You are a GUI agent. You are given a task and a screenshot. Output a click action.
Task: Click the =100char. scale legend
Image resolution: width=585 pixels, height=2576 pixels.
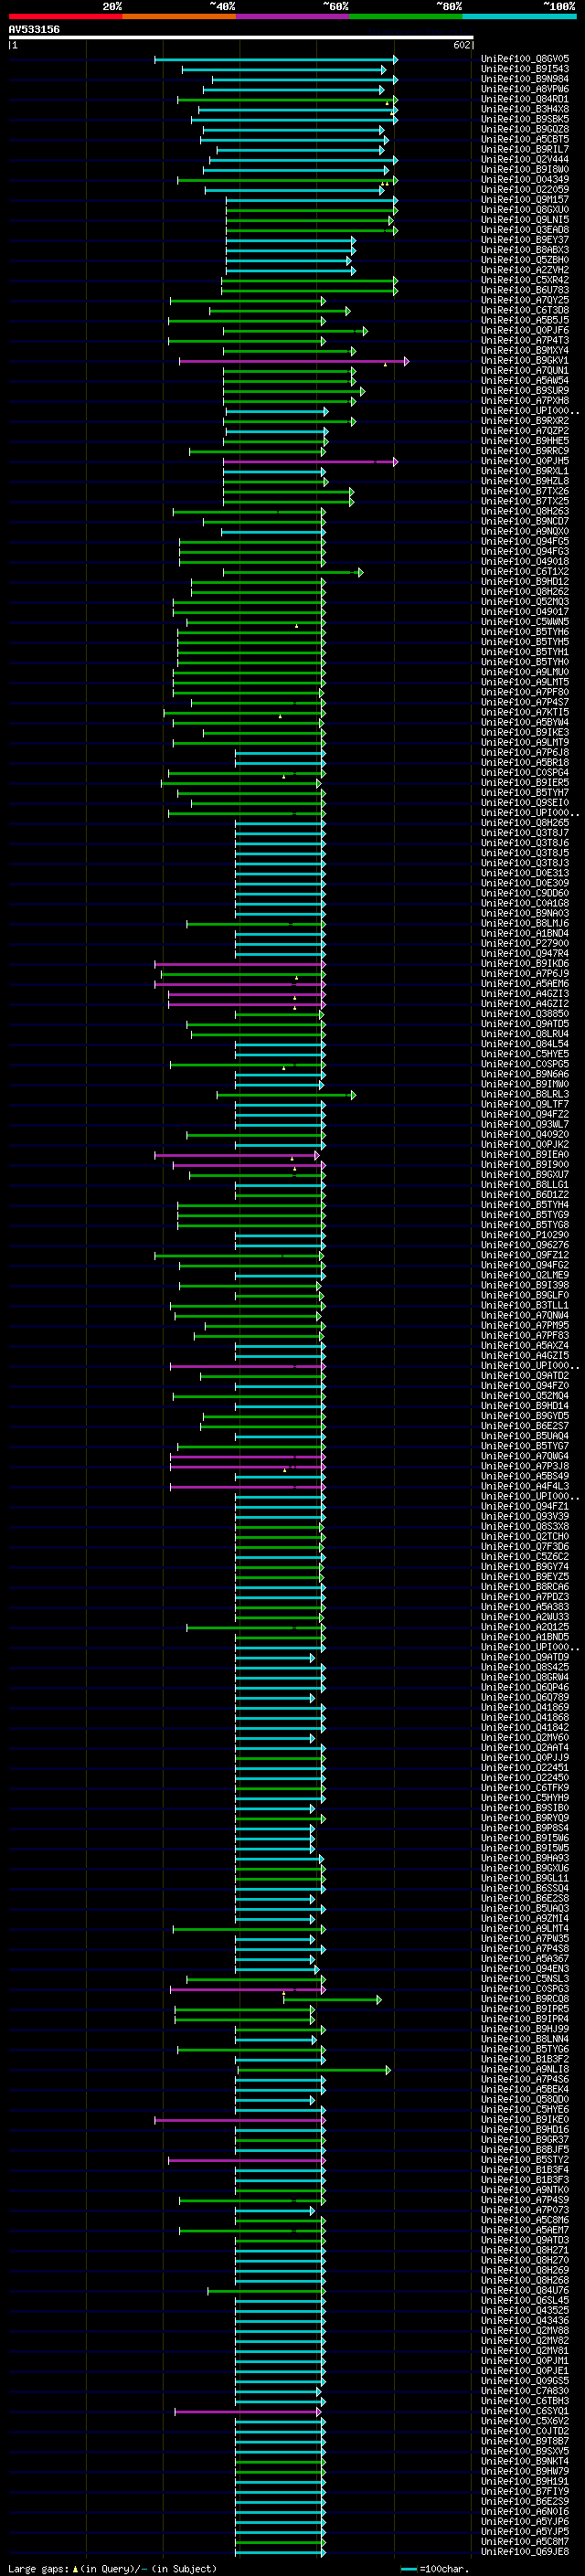point(434,2569)
